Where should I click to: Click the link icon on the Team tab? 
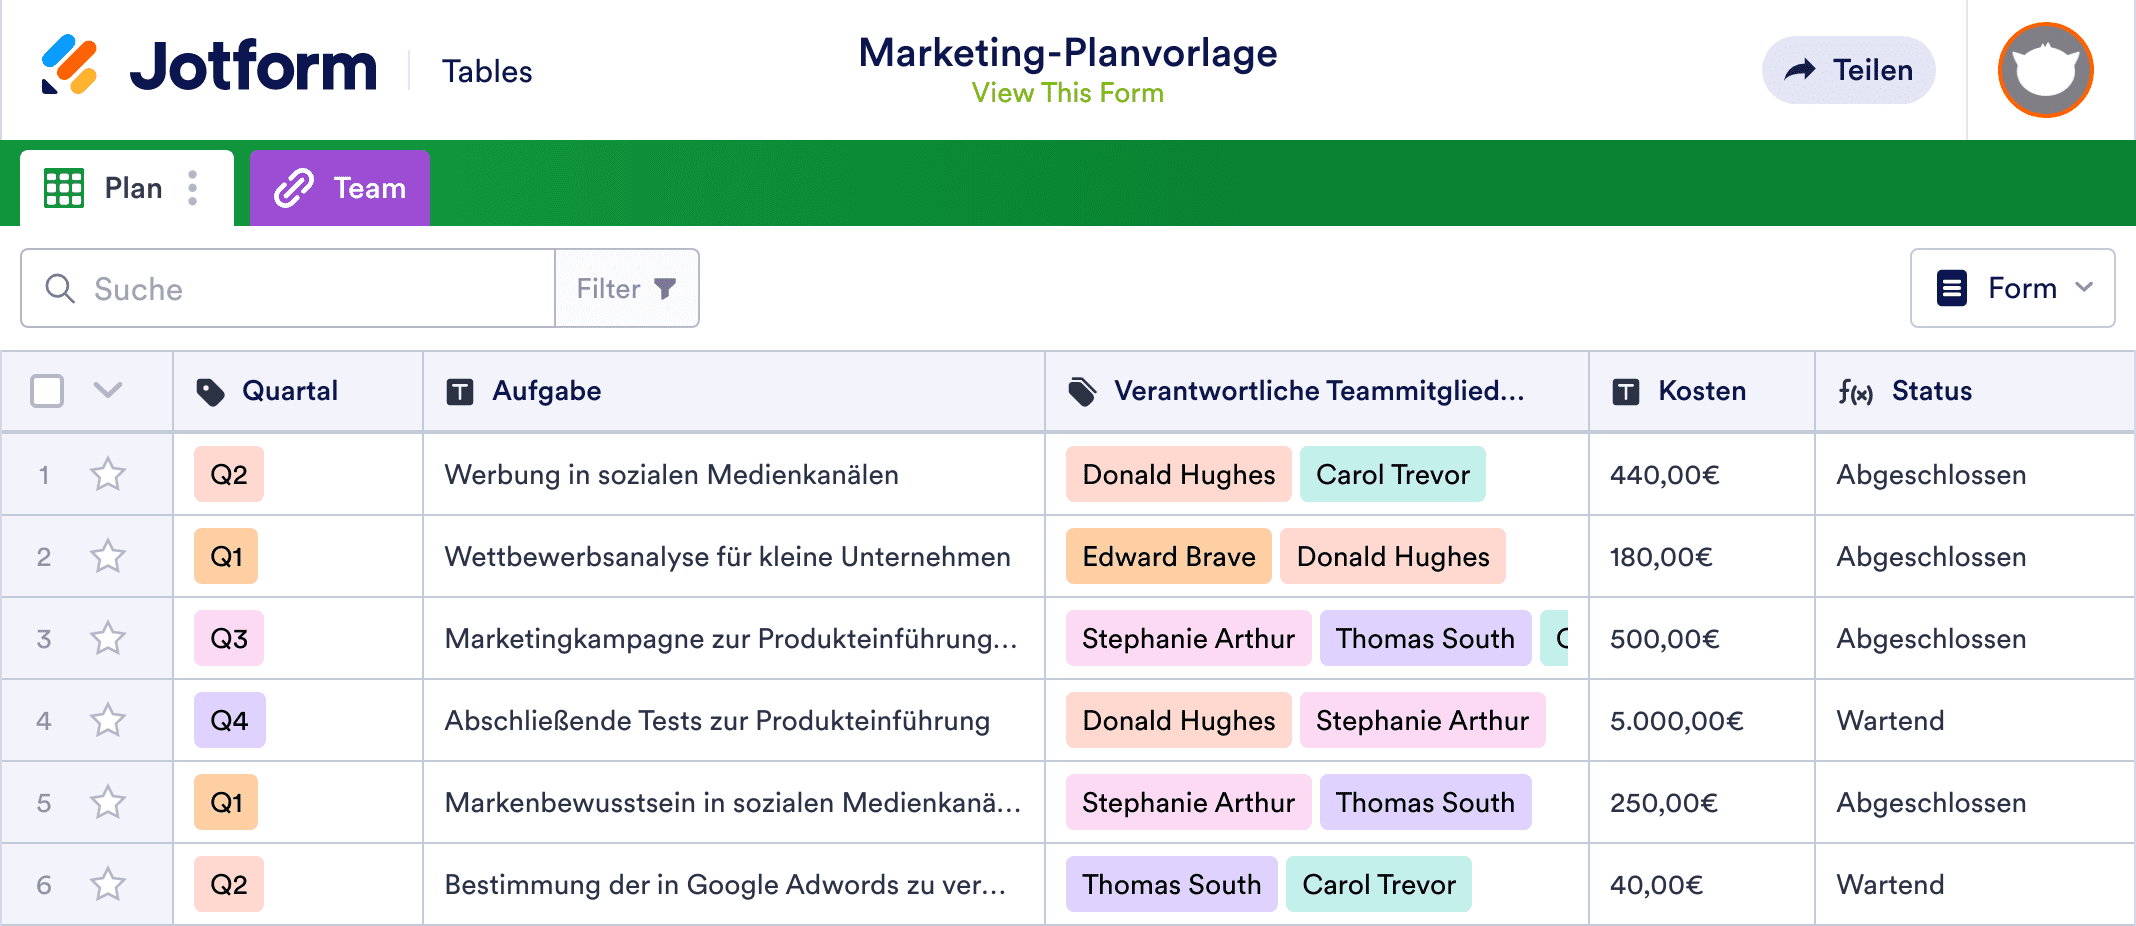tap(295, 187)
